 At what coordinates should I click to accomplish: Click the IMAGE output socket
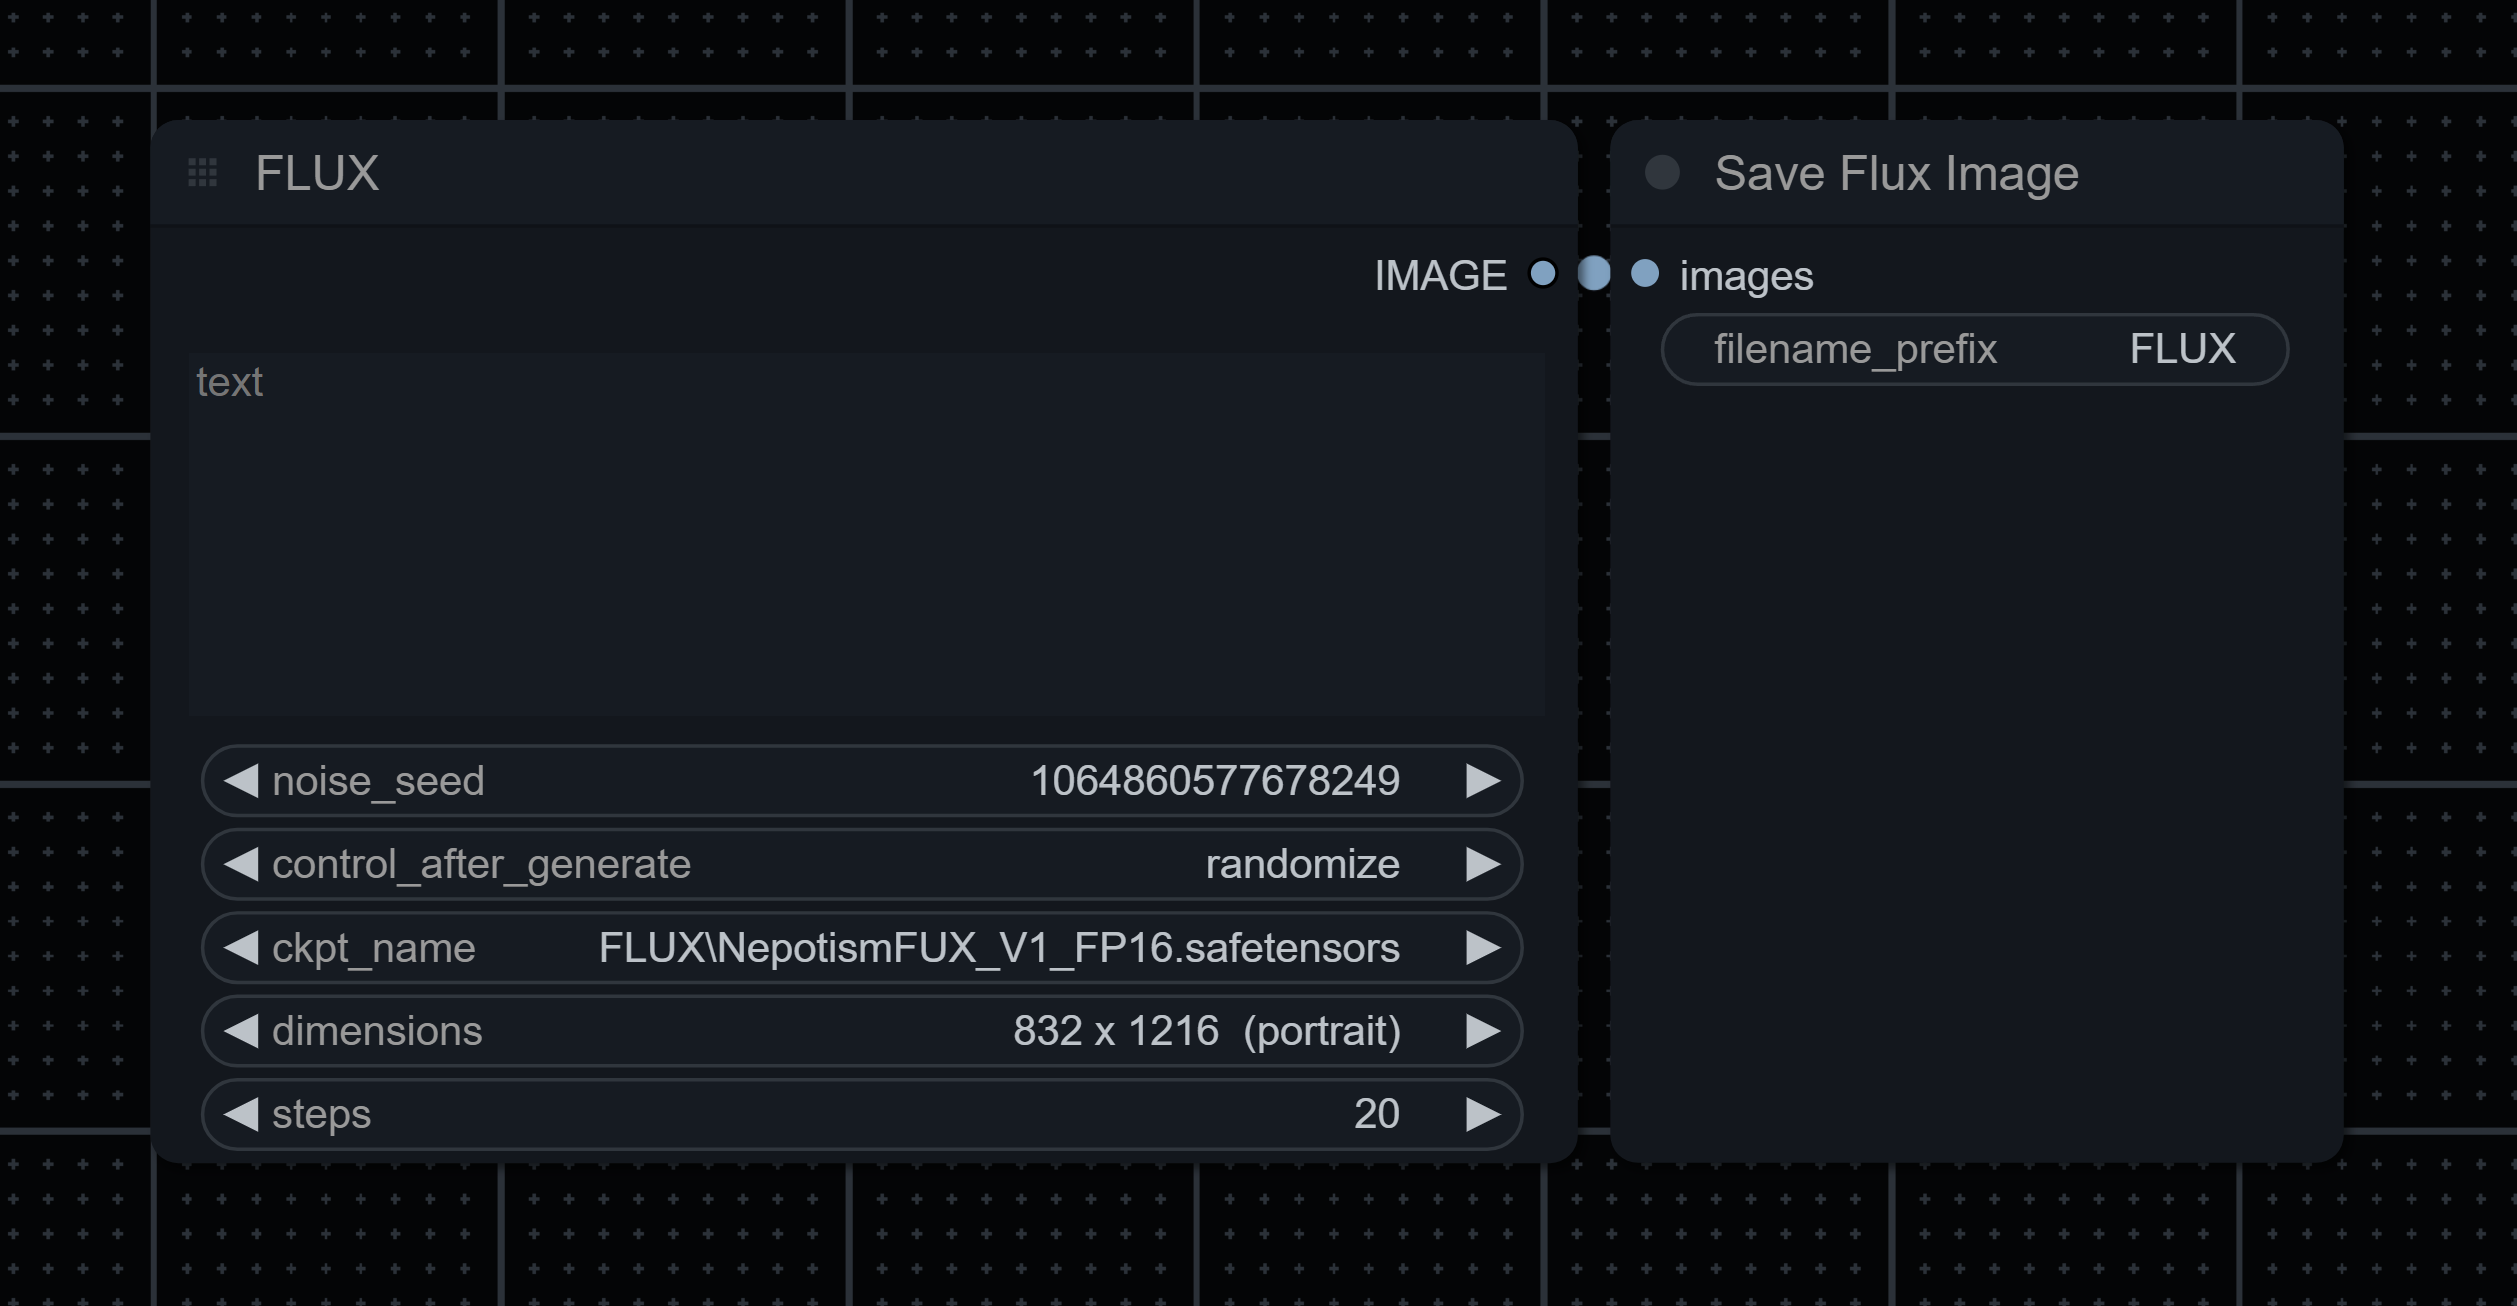click(x=1543, y=274)
